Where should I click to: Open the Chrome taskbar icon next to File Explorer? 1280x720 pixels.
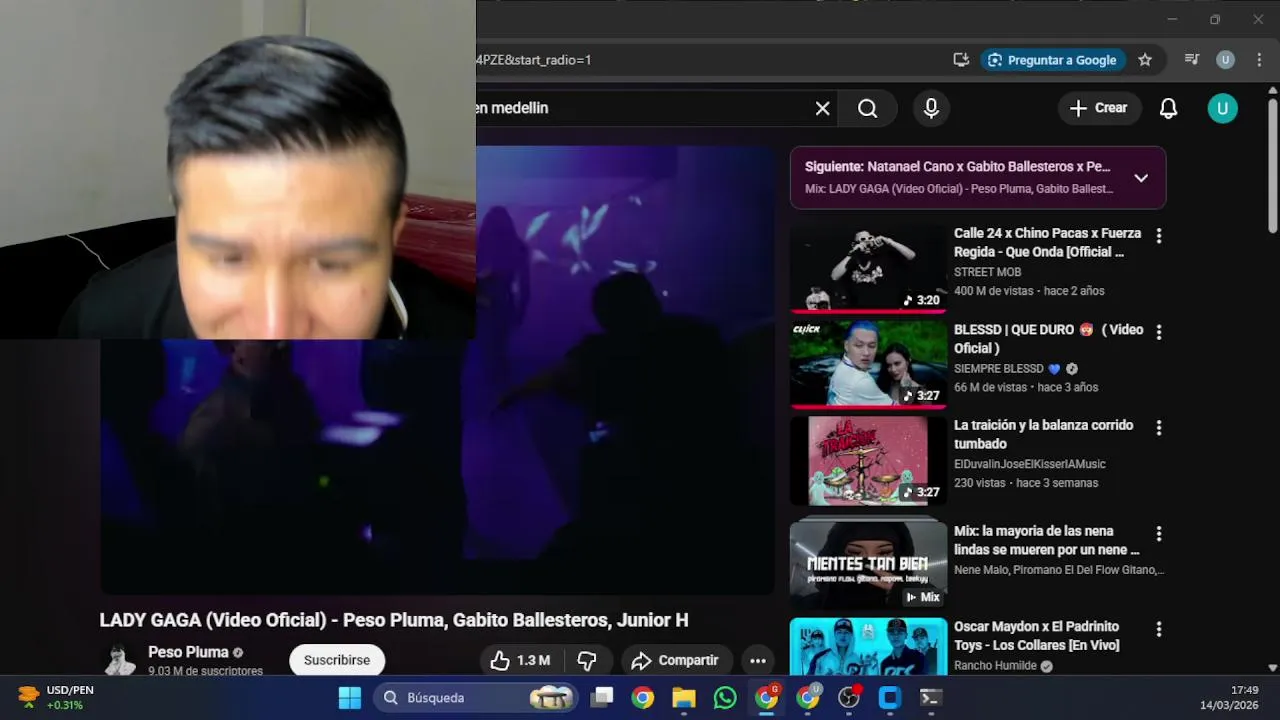(643, 698)
